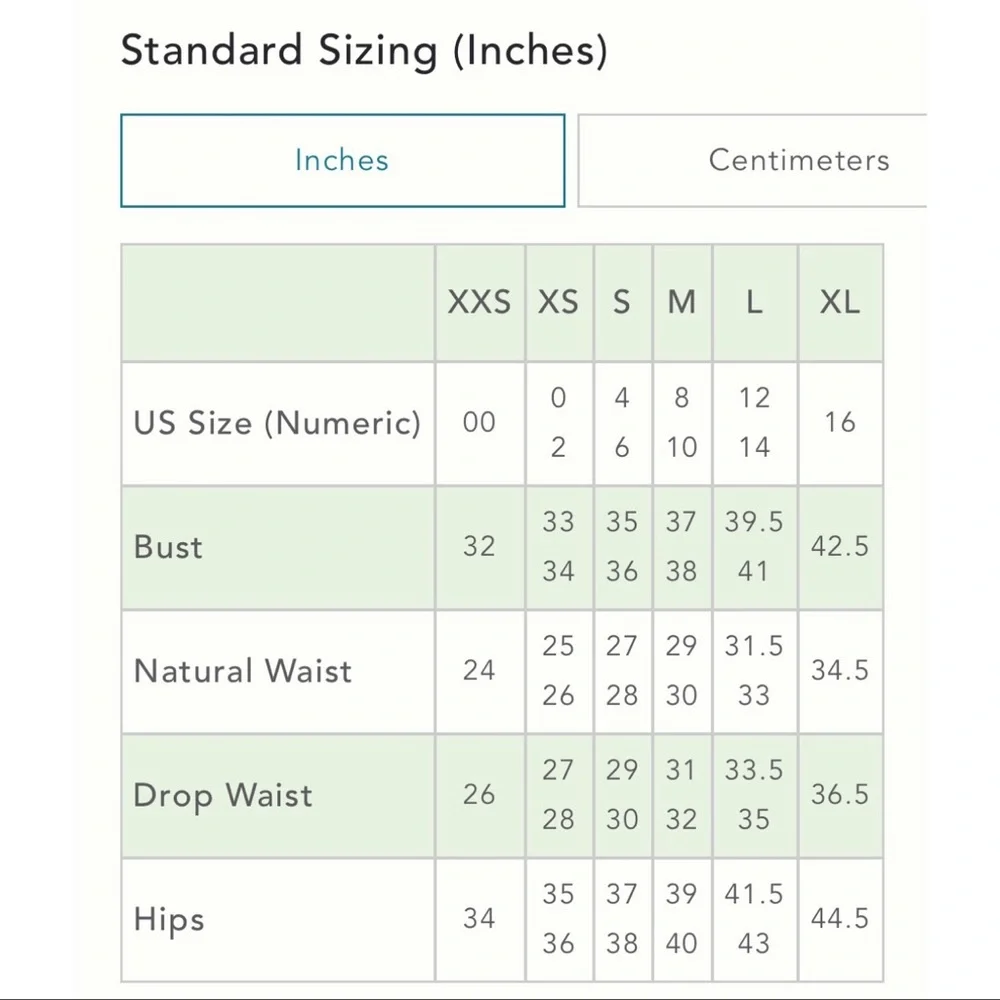Select the XL hips value 44.5
Screen dimensions: 1000x1000
pos(840,919)
